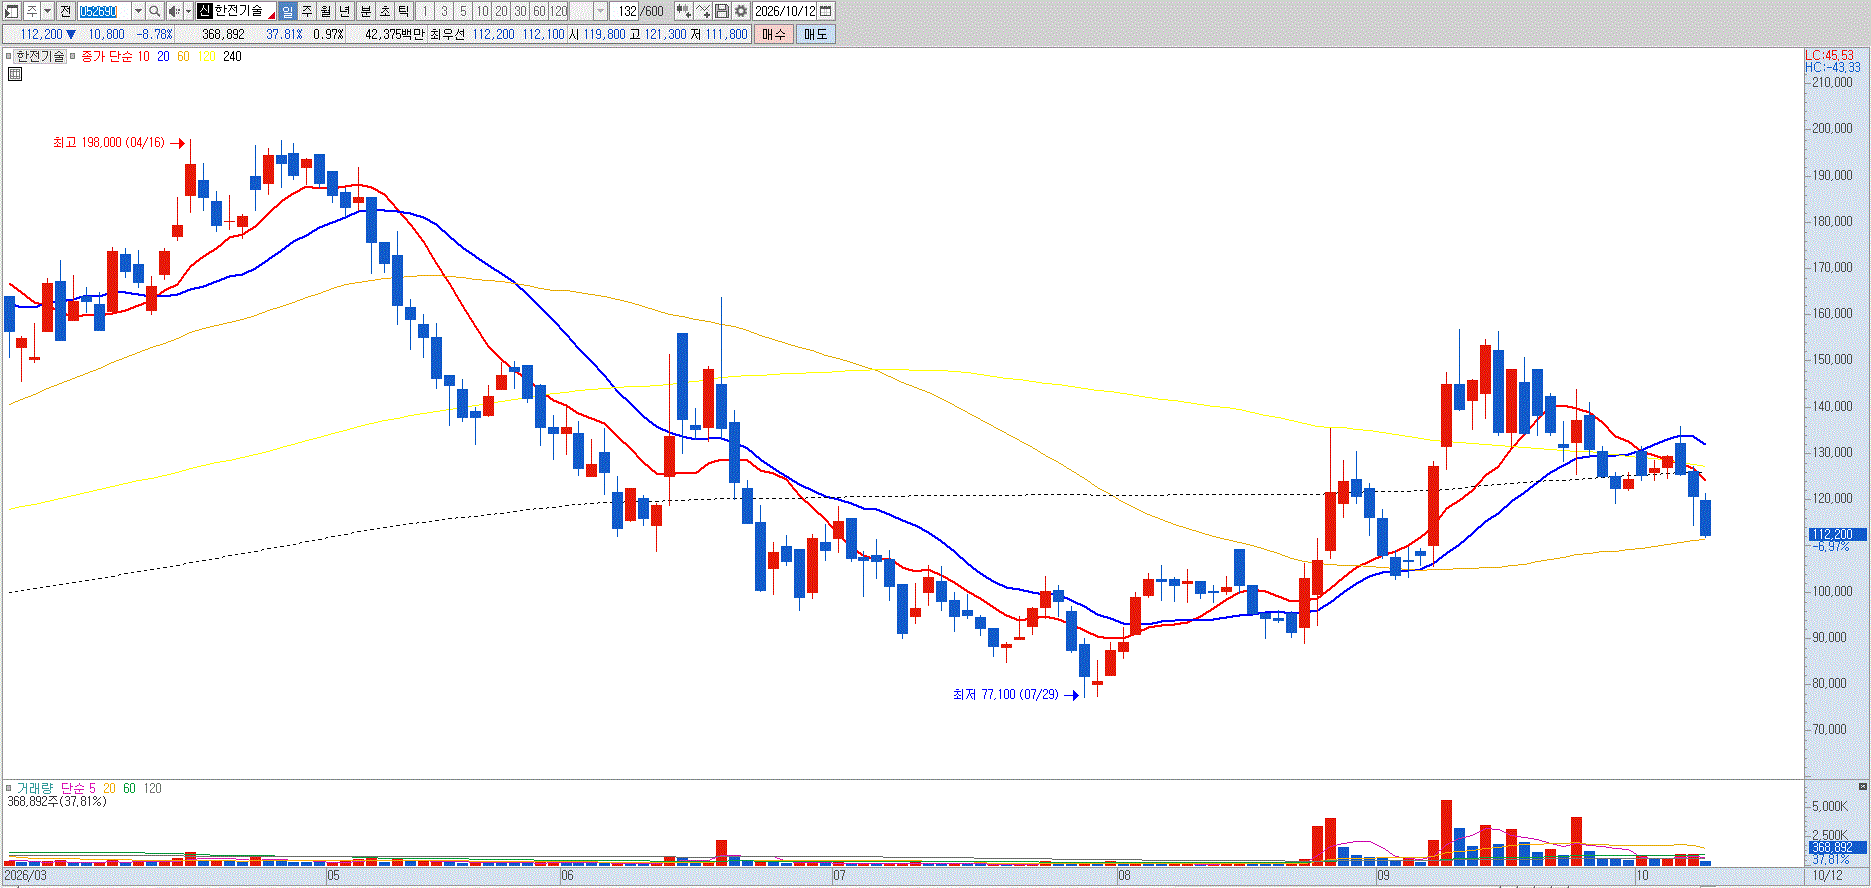Open the interval dropdown after 120

600,11
